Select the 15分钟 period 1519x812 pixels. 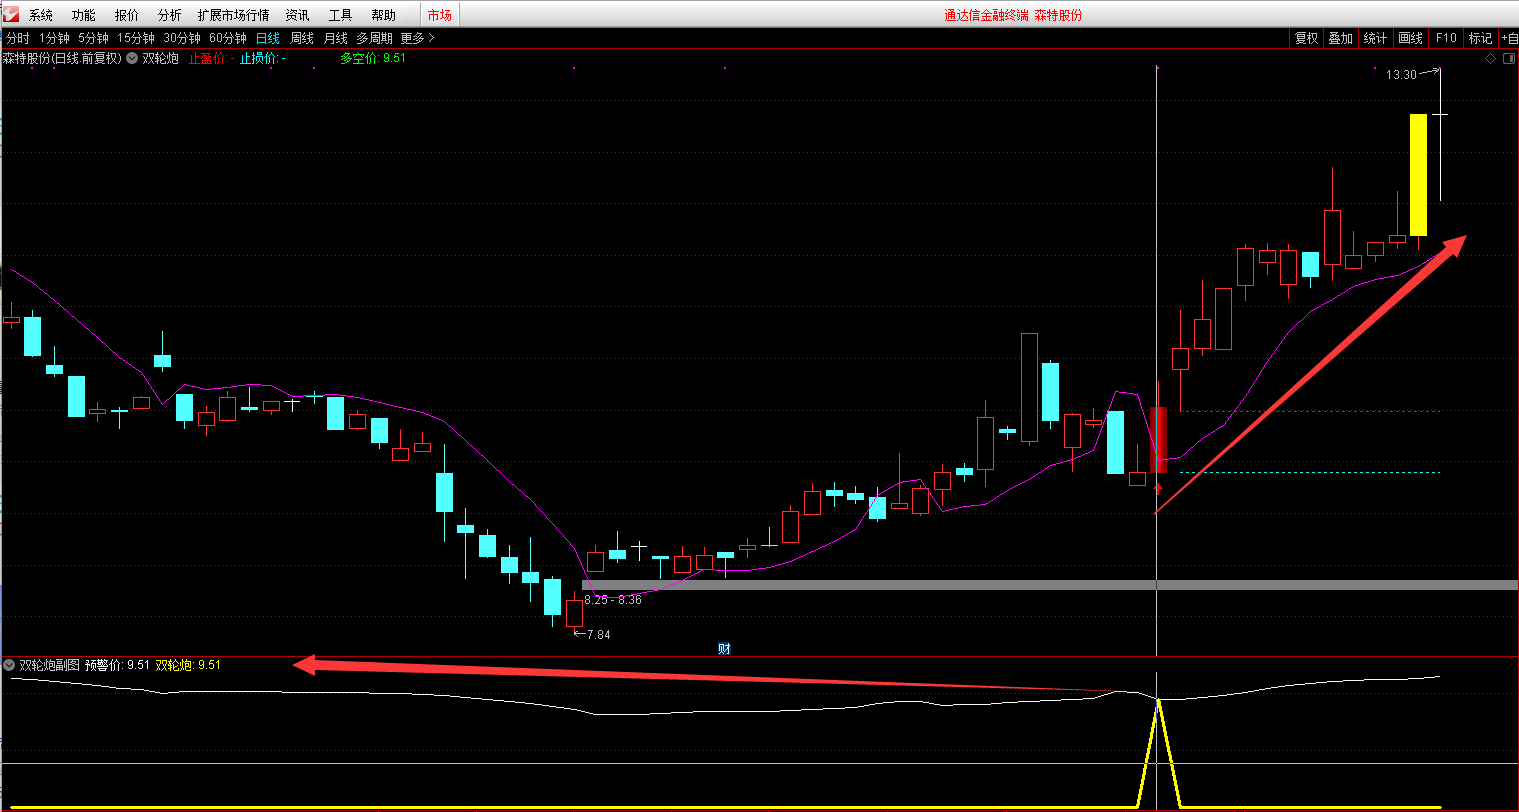pos(136,38)
